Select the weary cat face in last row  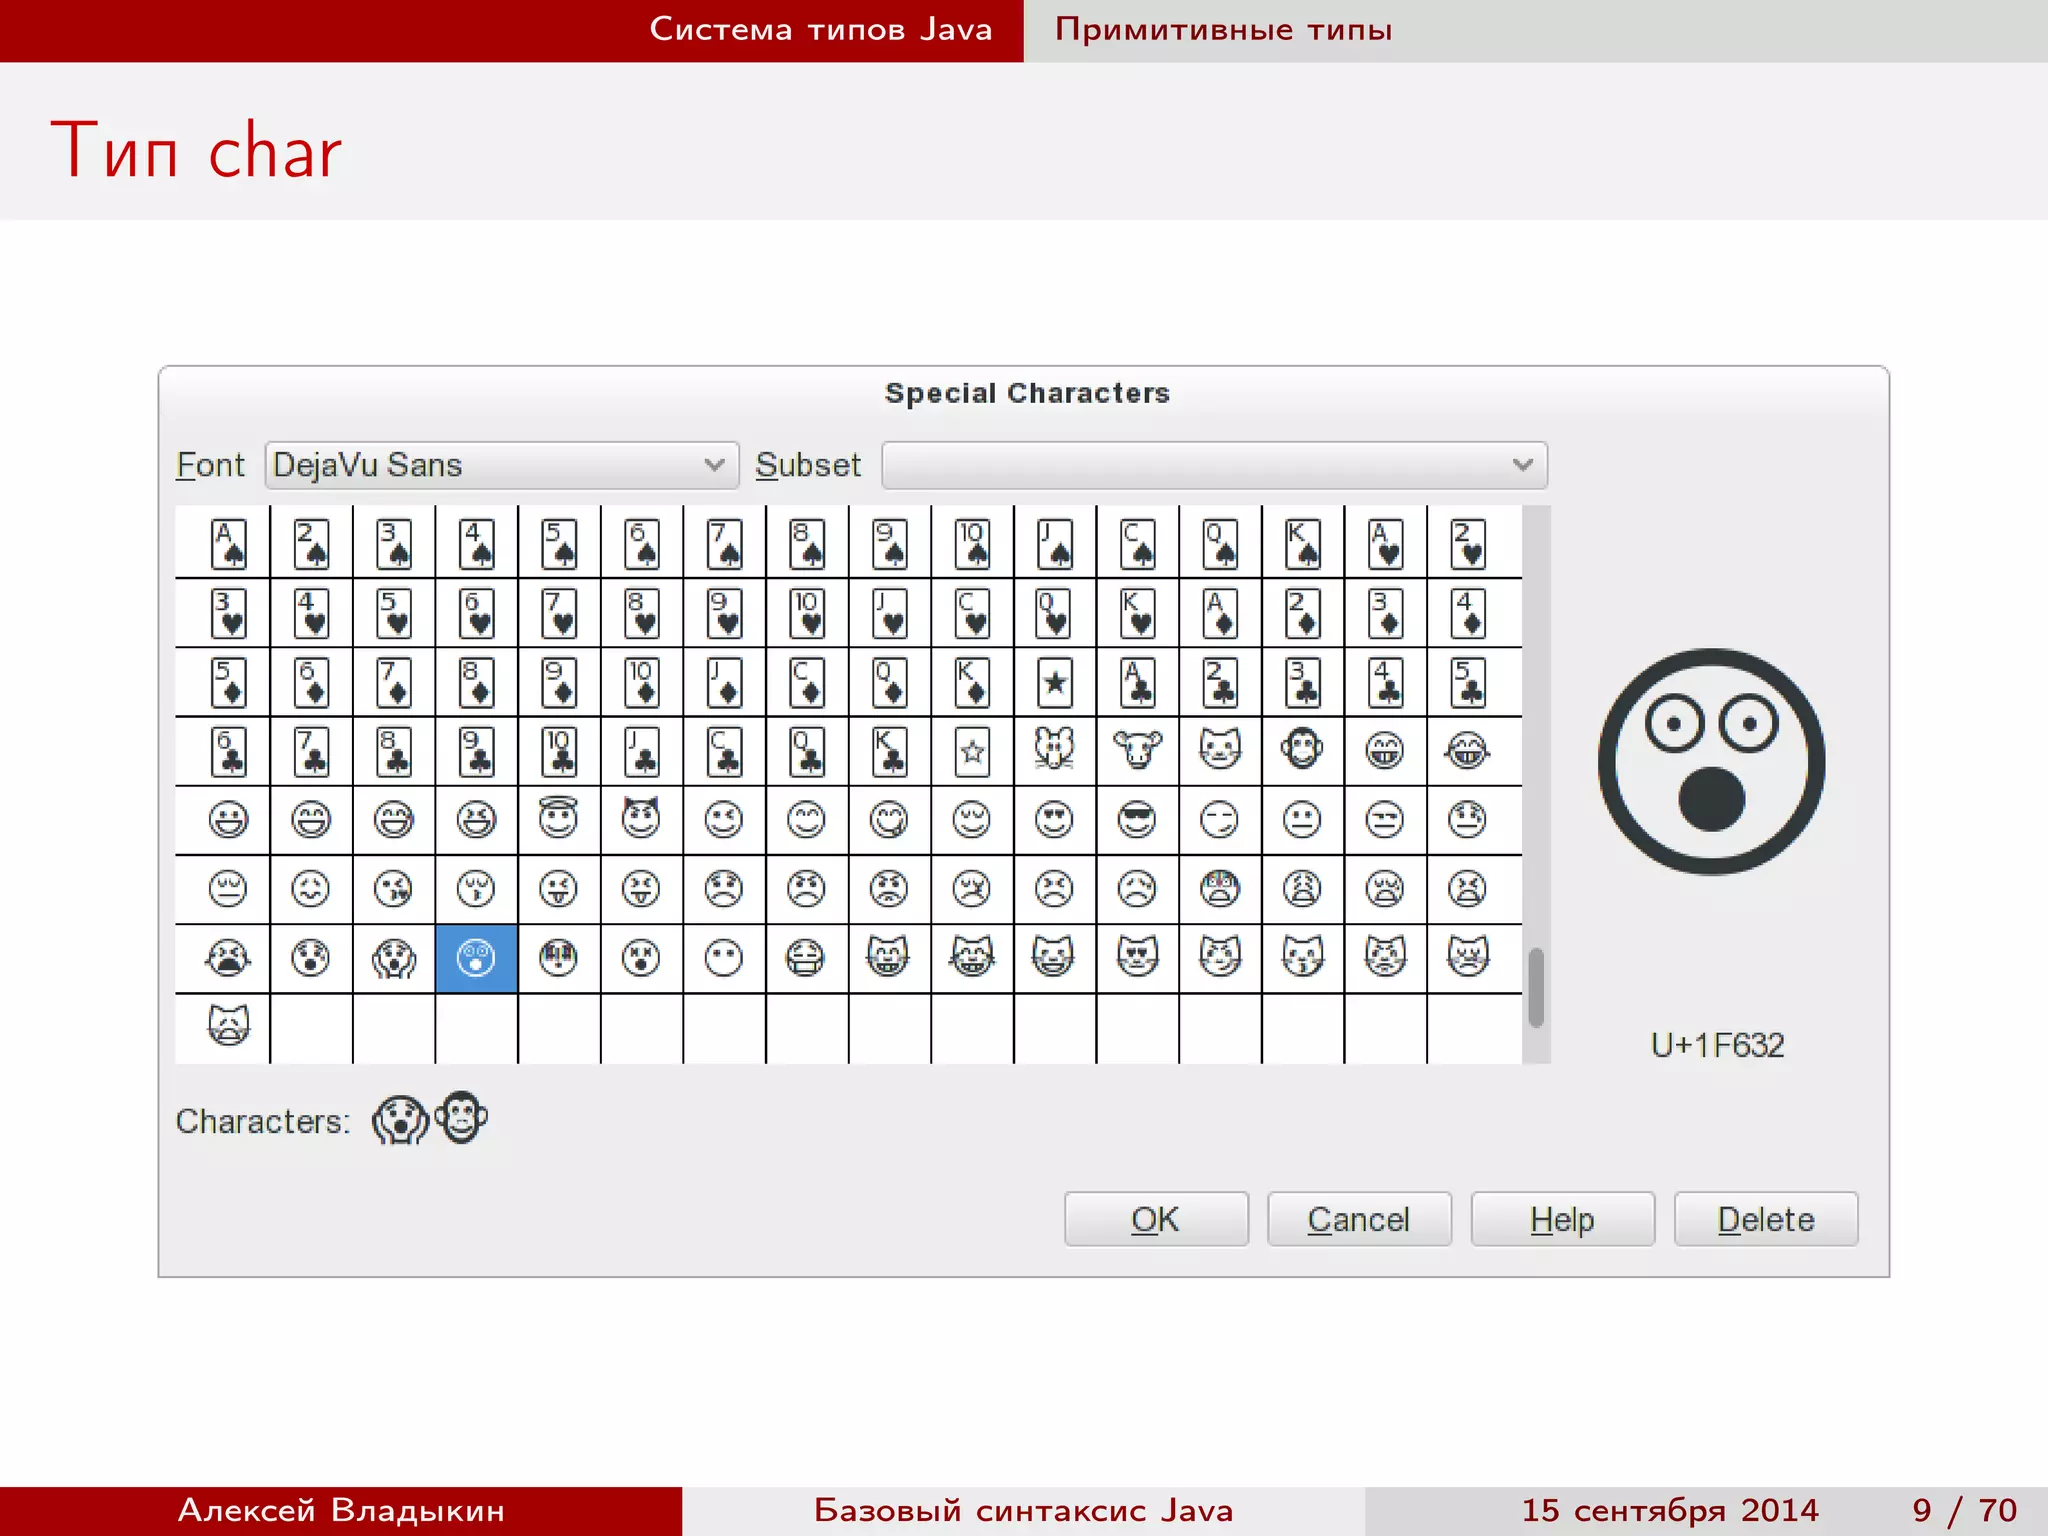coord(228,1026)
